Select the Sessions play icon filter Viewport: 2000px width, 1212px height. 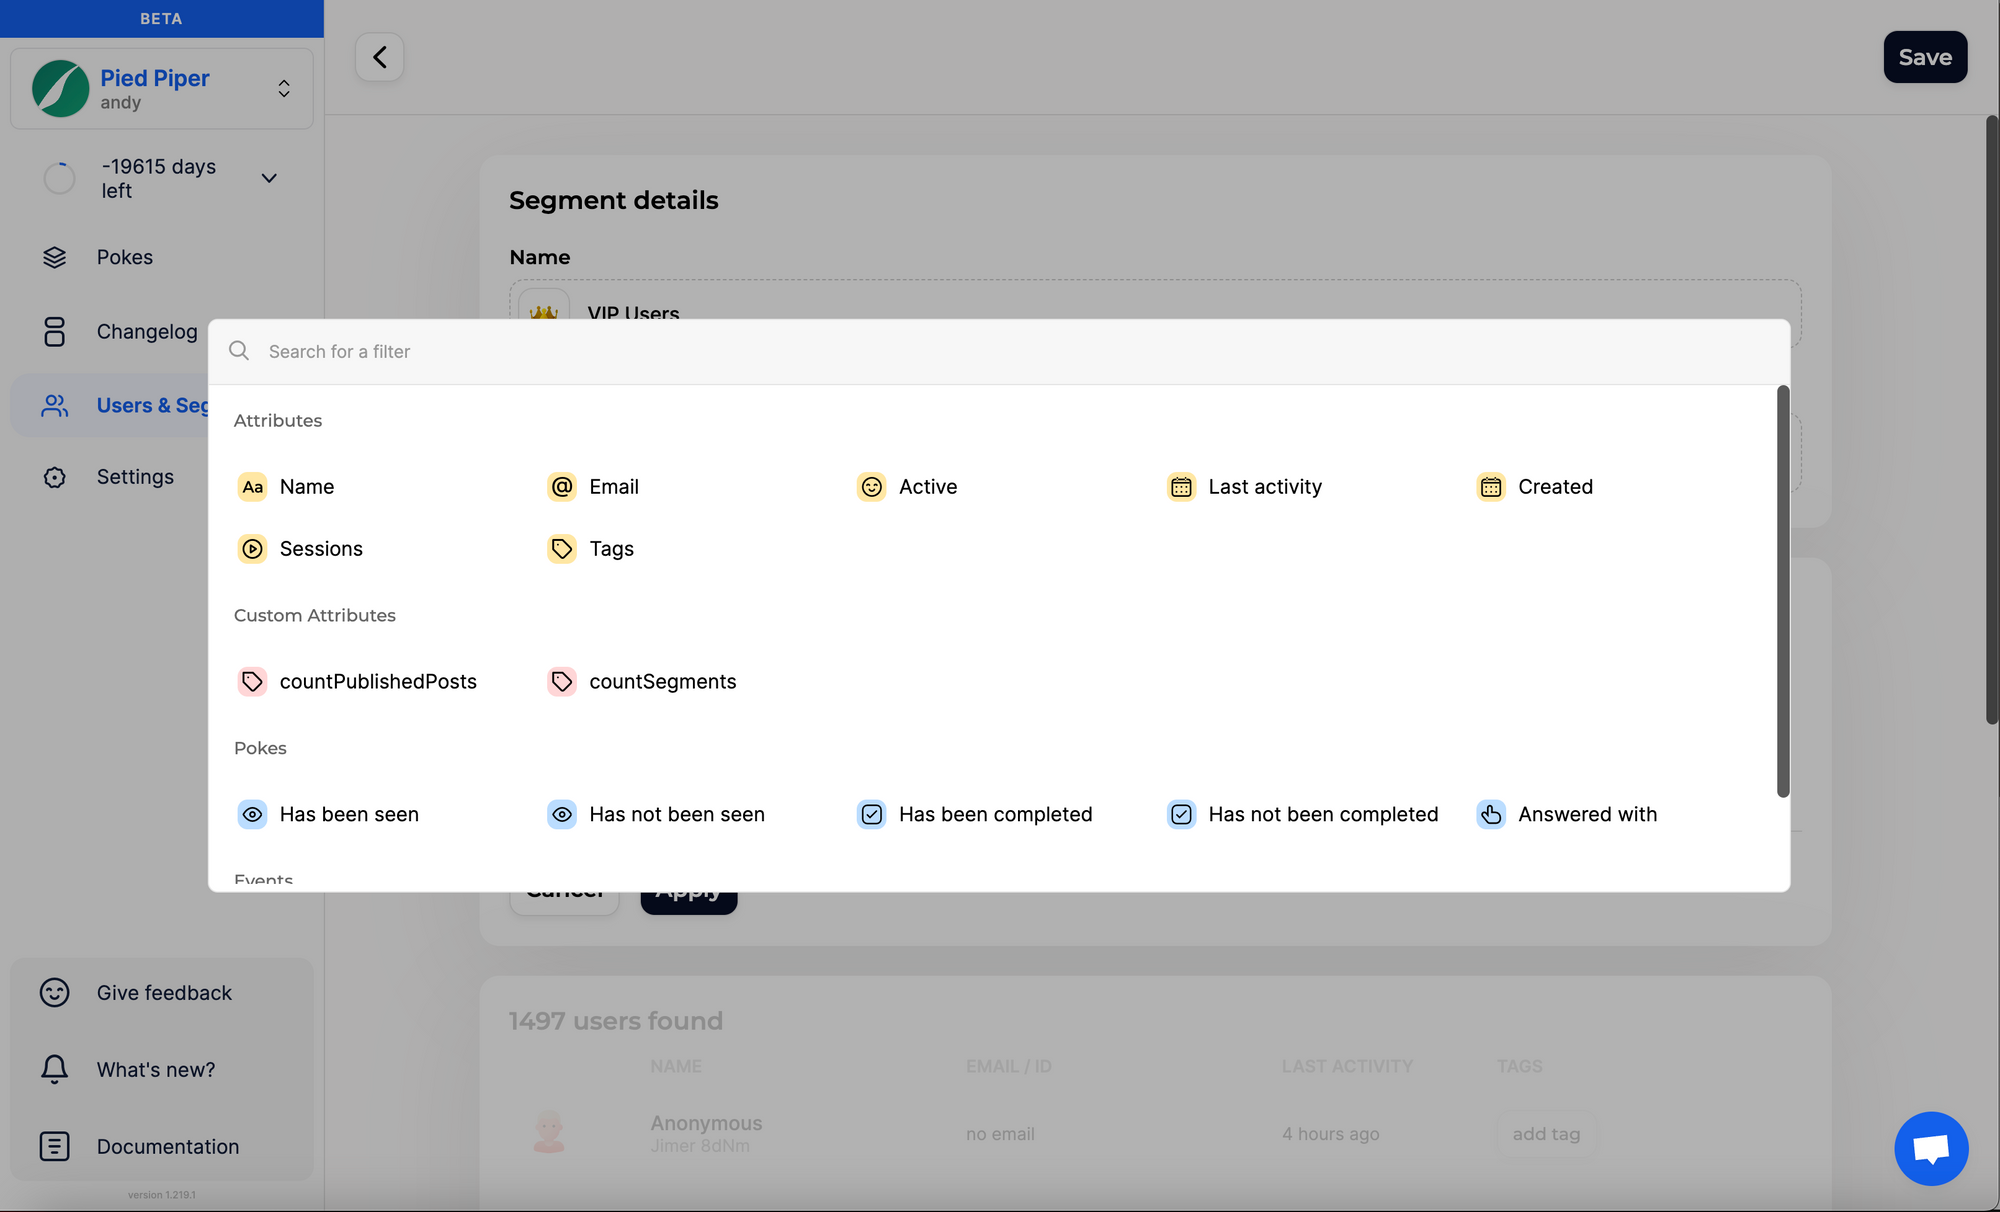252,549
